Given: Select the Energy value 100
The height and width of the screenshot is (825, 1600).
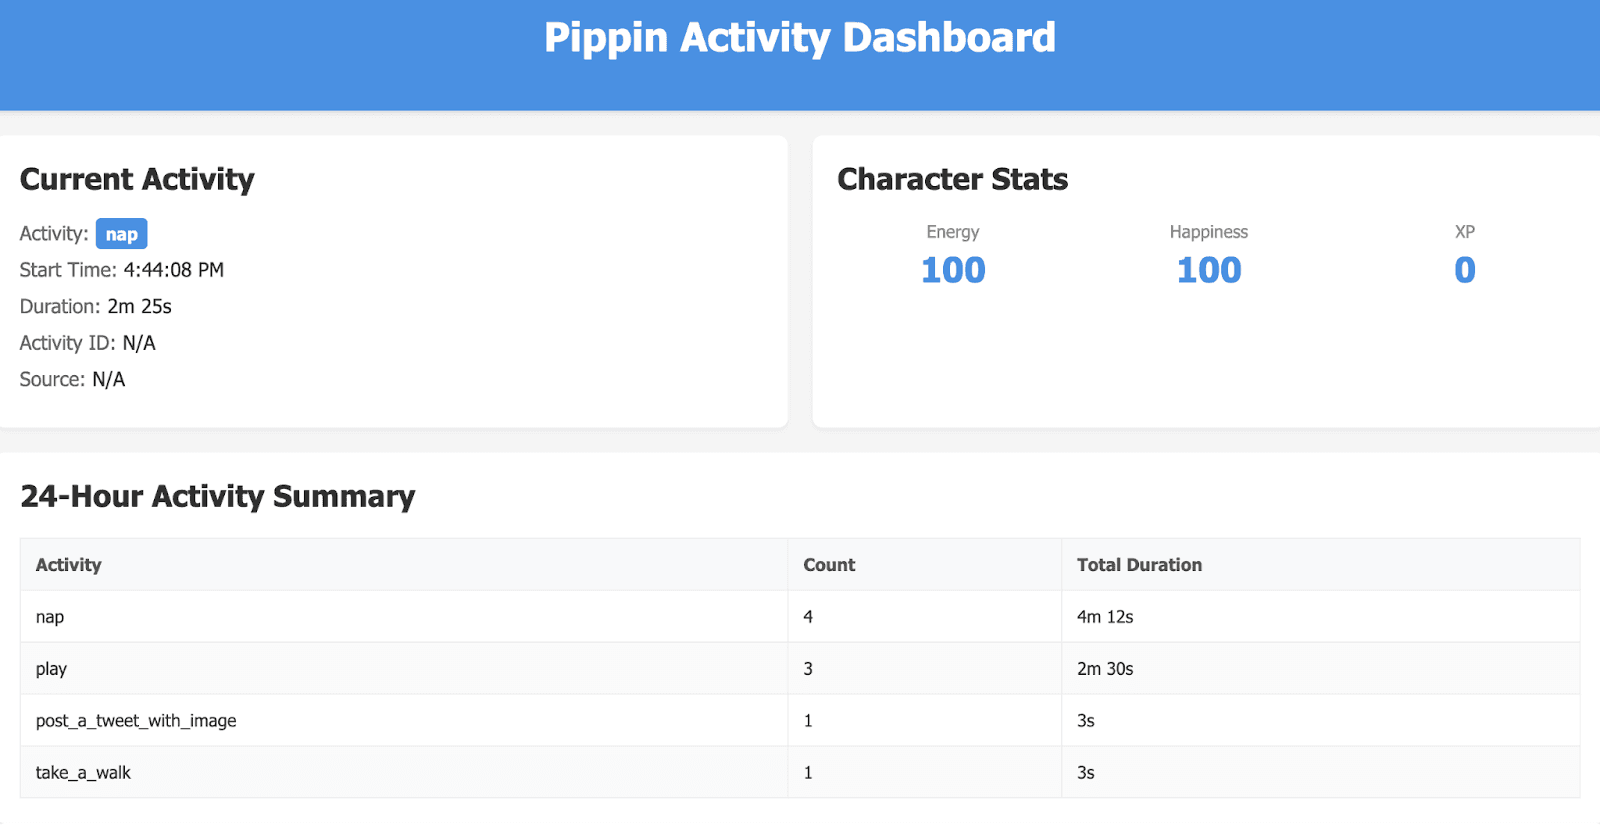Looking at the screenshot, I should (952, 270).
